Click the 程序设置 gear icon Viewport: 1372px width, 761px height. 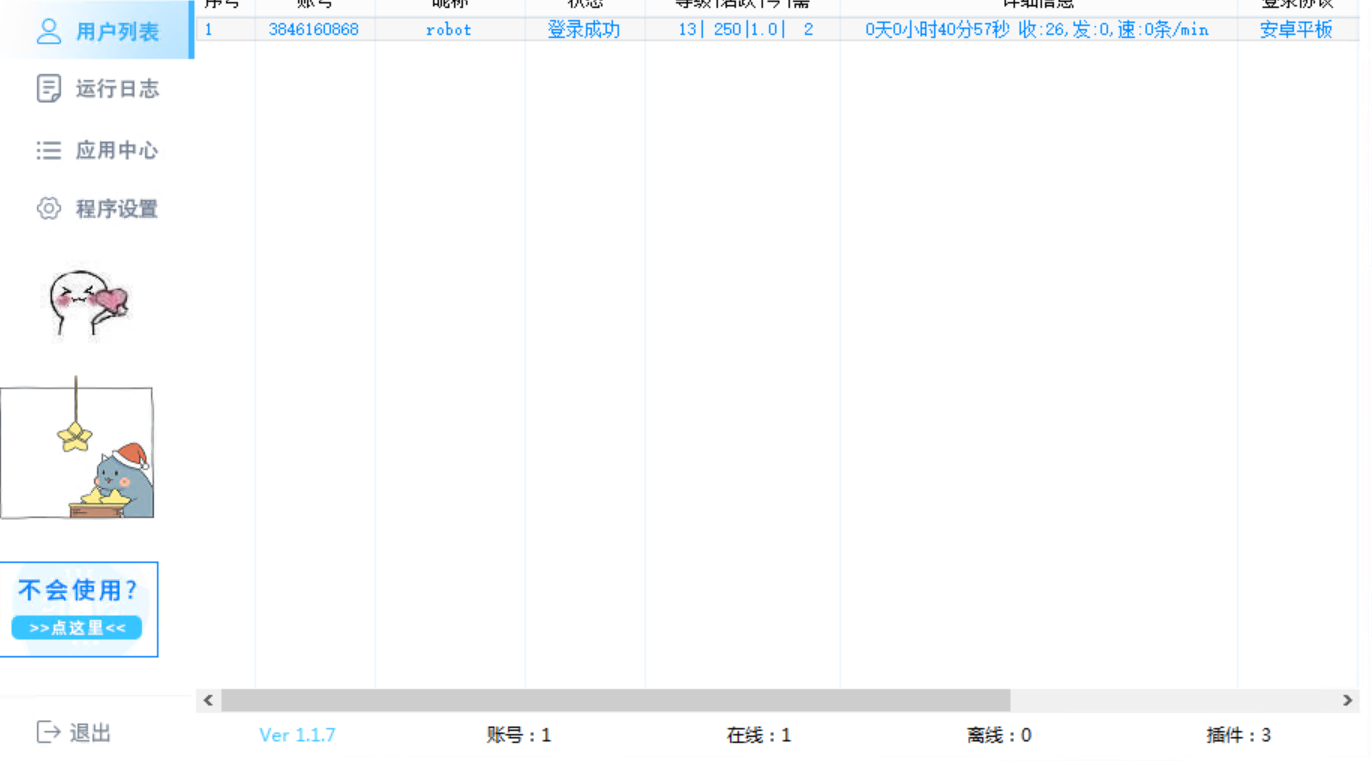(x=48, y=208)
